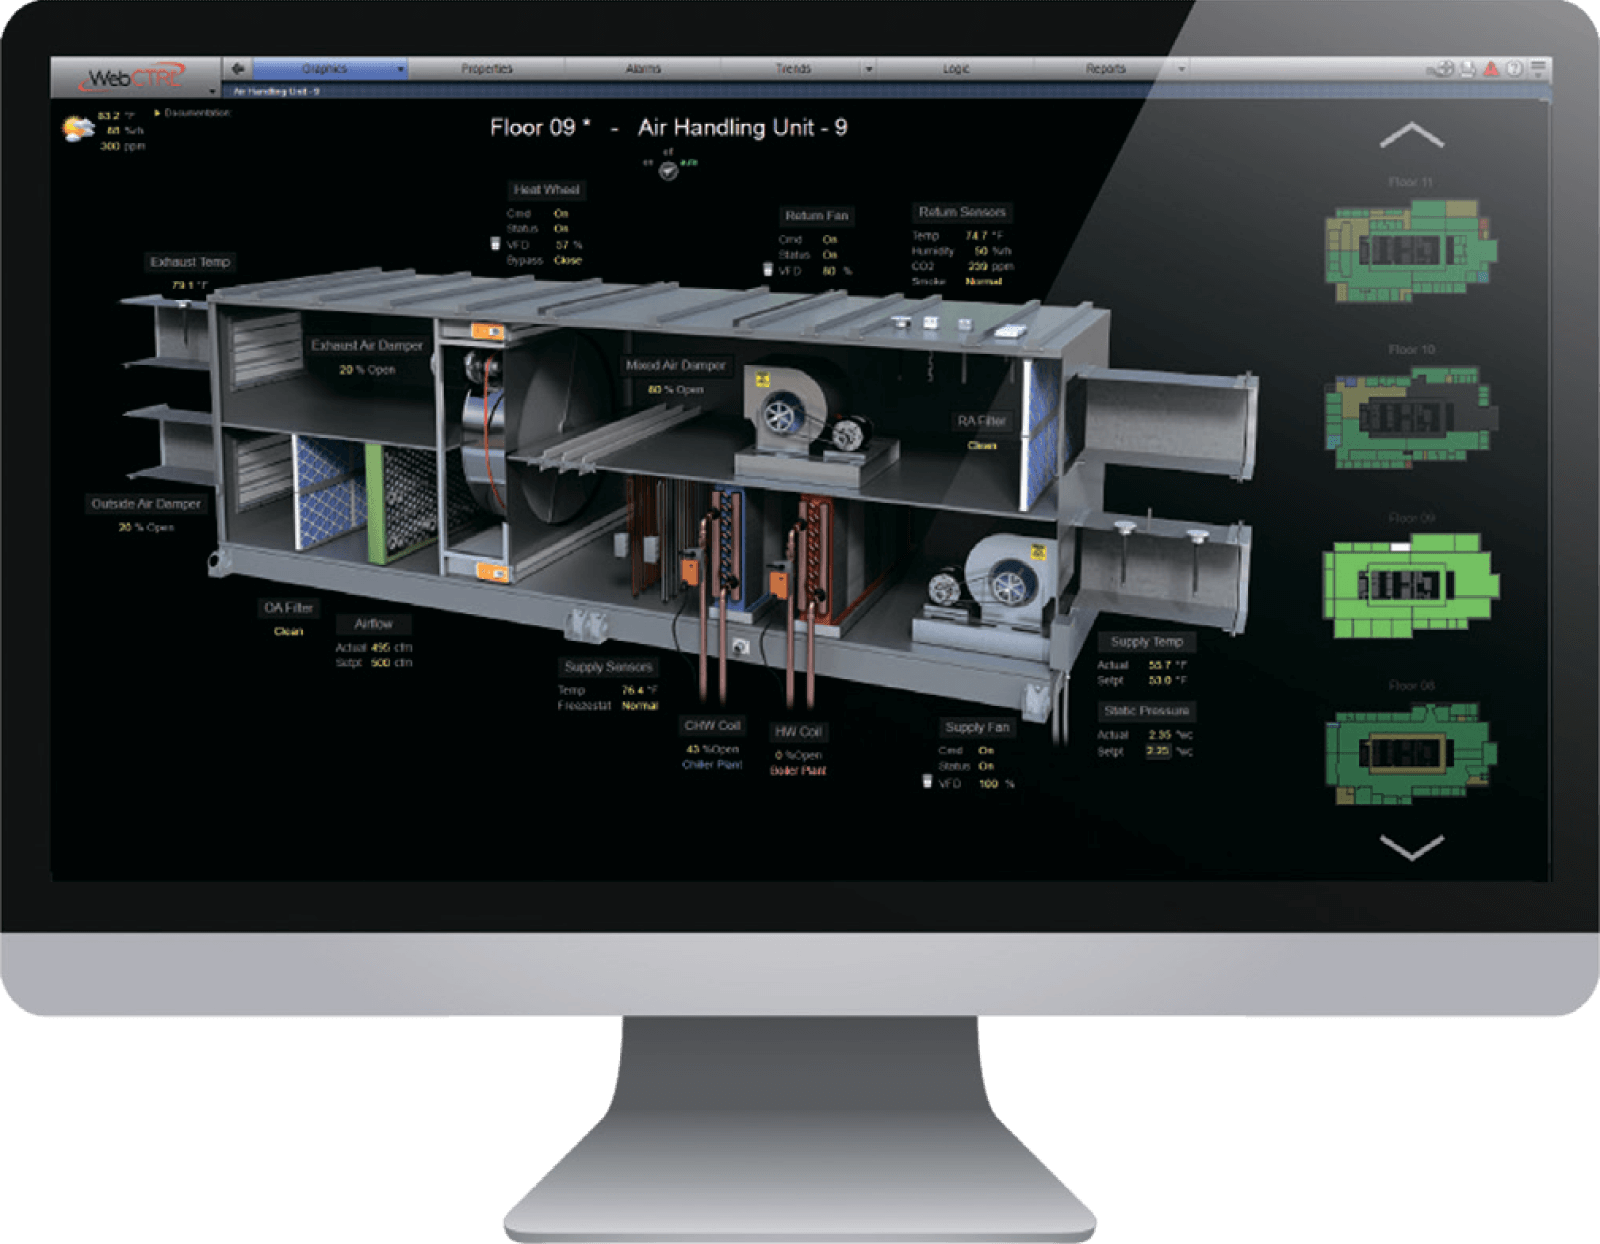This screenshot has width=1600, height=1244.
Task: Click the Airflow label
Action: pyautogui.click(x=373, y=624)
